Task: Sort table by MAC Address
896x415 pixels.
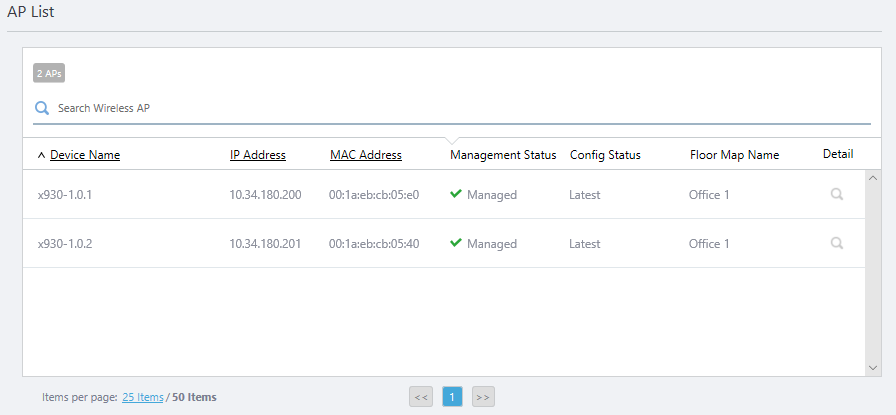Action: coord(366,155)
